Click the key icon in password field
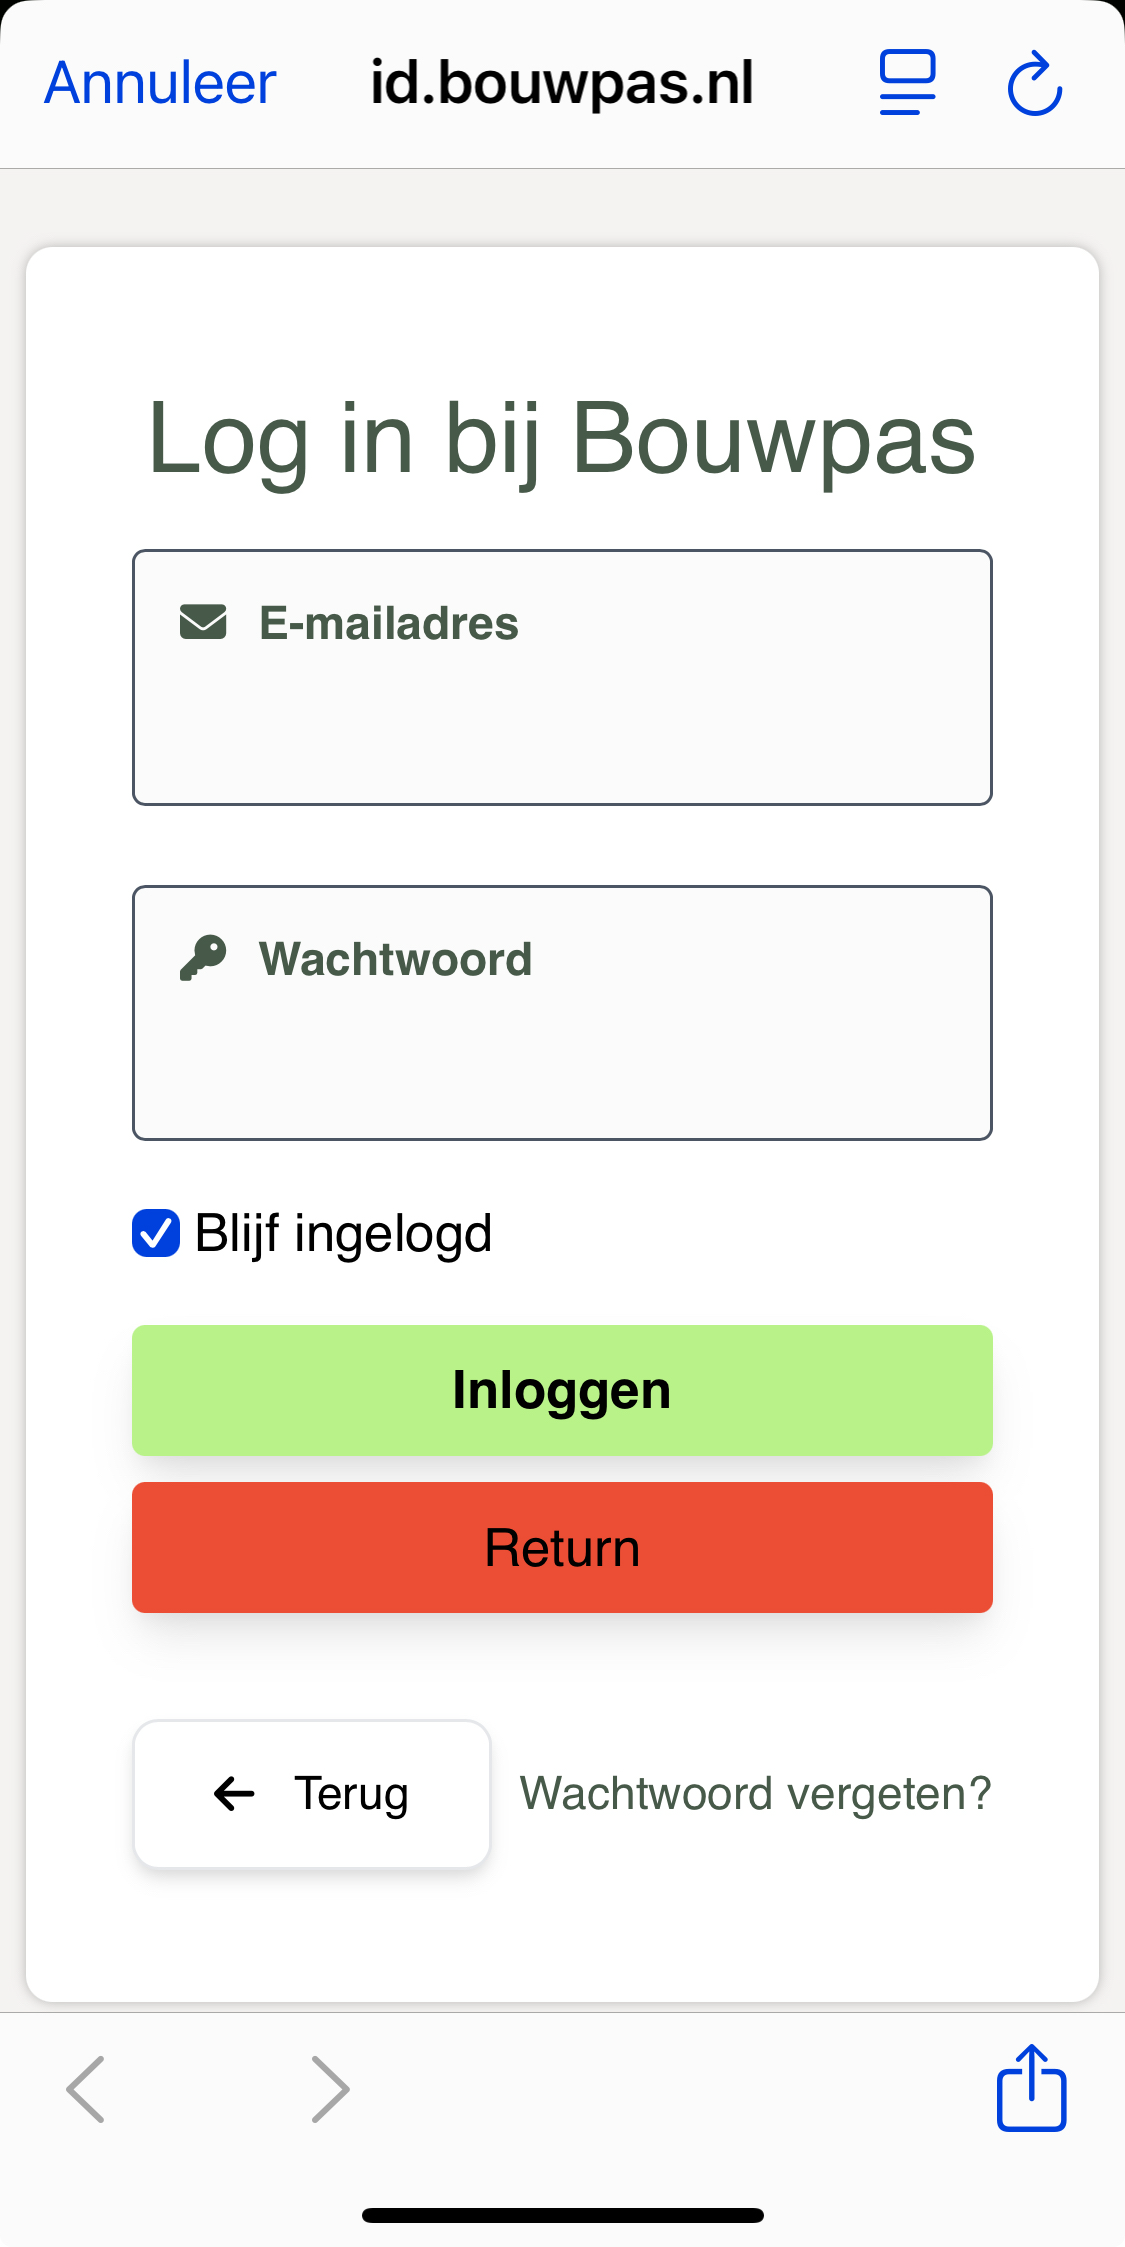The width and height of the screenshot is (1125, 2247). coord(203,958)
